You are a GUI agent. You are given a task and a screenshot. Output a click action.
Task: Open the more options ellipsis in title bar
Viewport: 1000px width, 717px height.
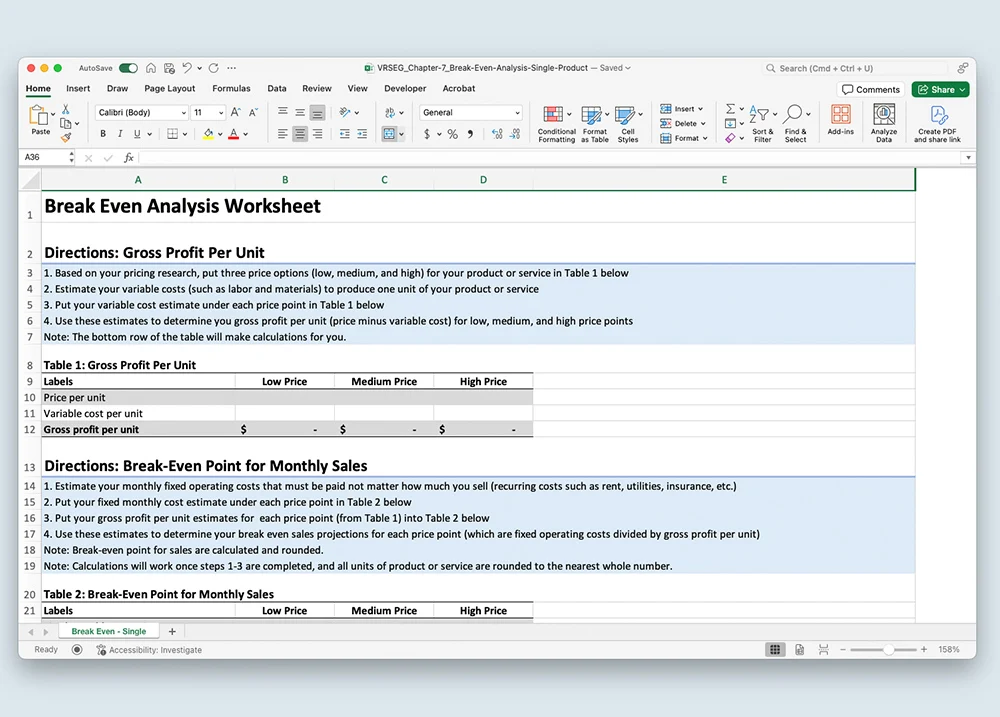(x=232, y=68)
